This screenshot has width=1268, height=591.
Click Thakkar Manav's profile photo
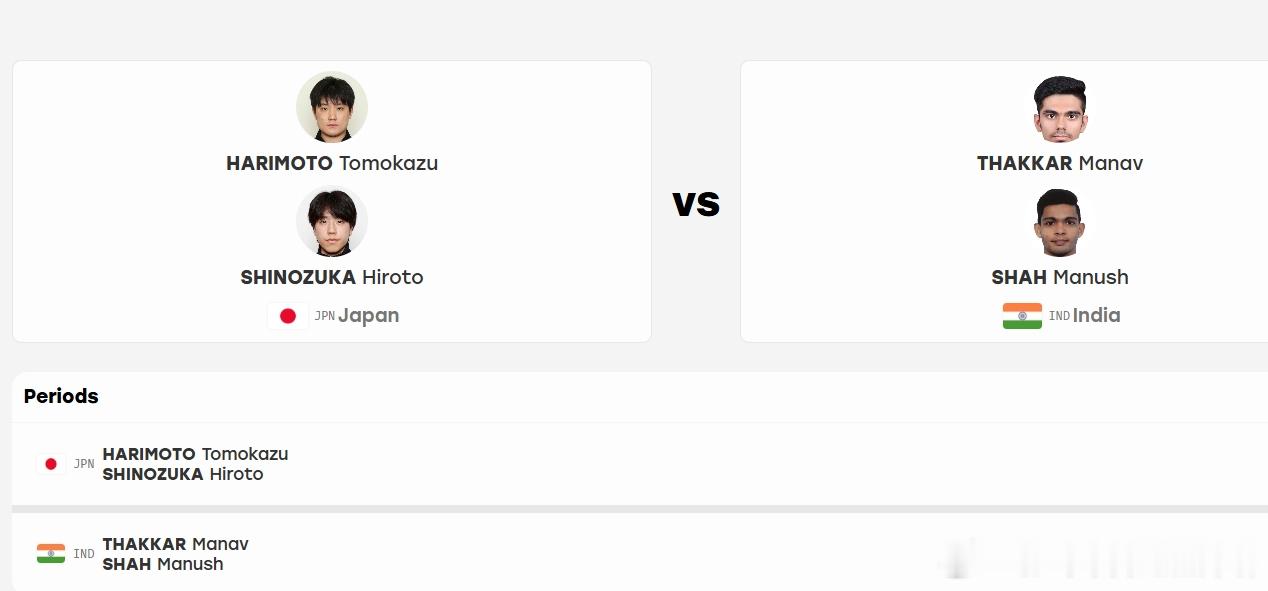tap(1060, 107)
